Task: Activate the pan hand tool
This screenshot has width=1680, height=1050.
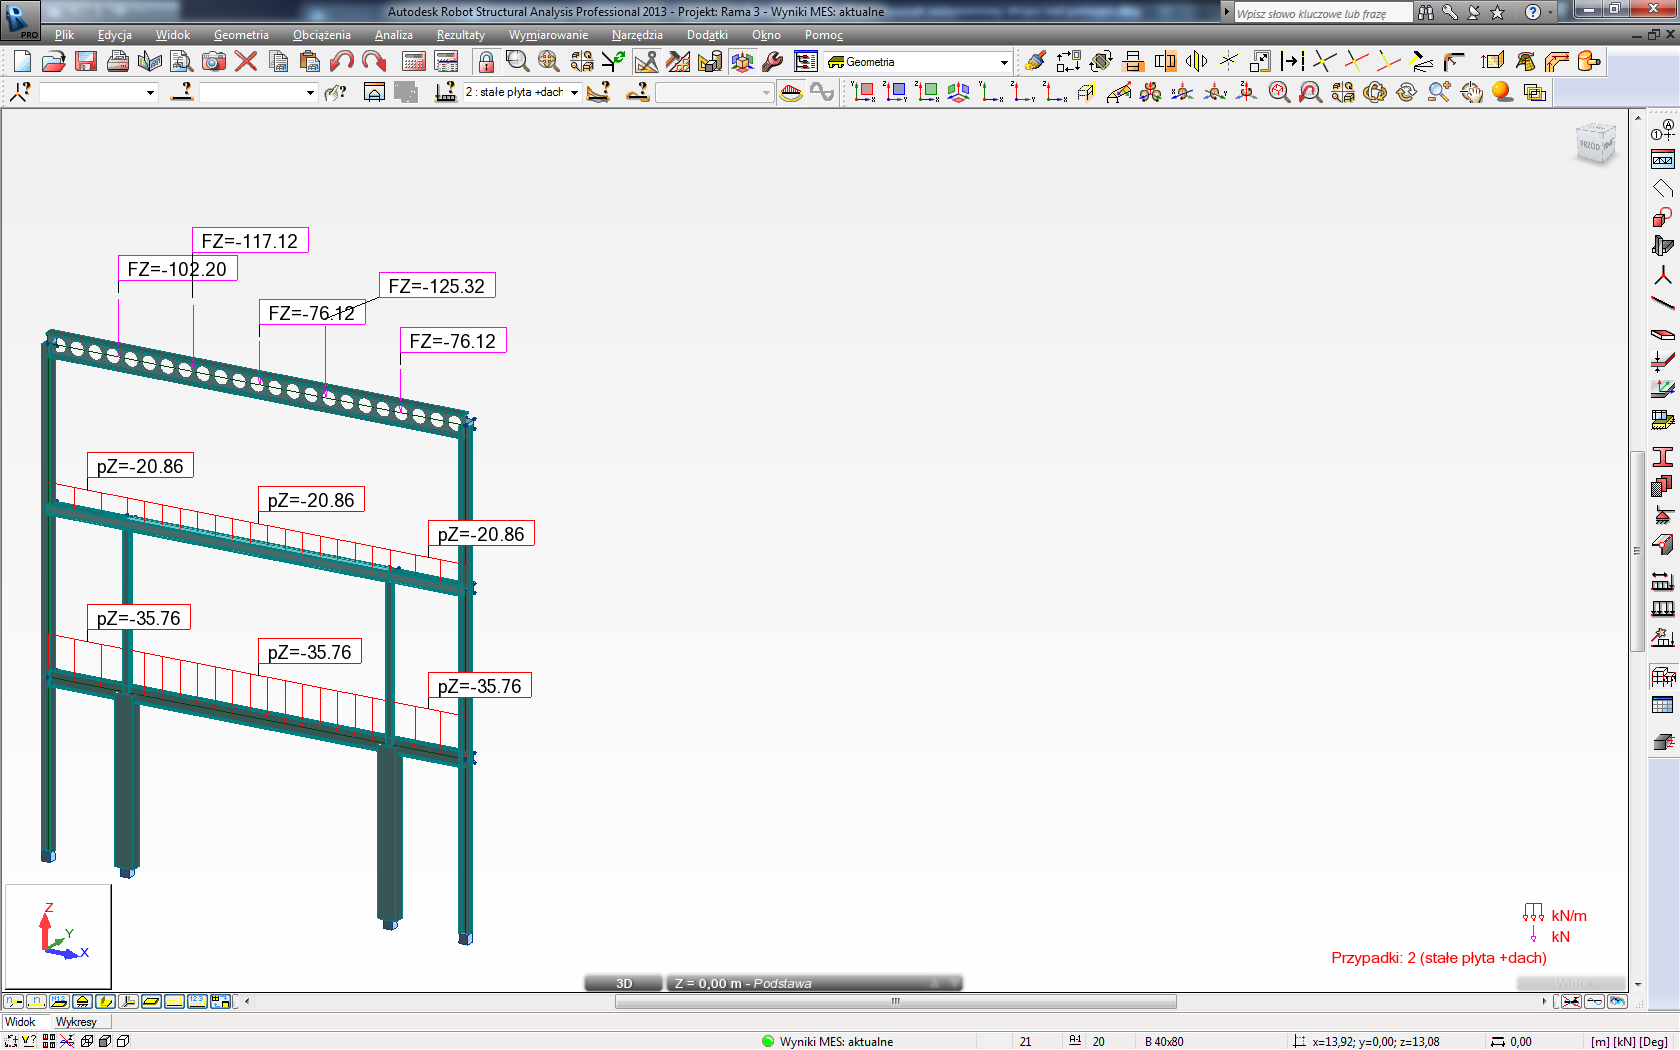Action: [x=1471, y=92]
